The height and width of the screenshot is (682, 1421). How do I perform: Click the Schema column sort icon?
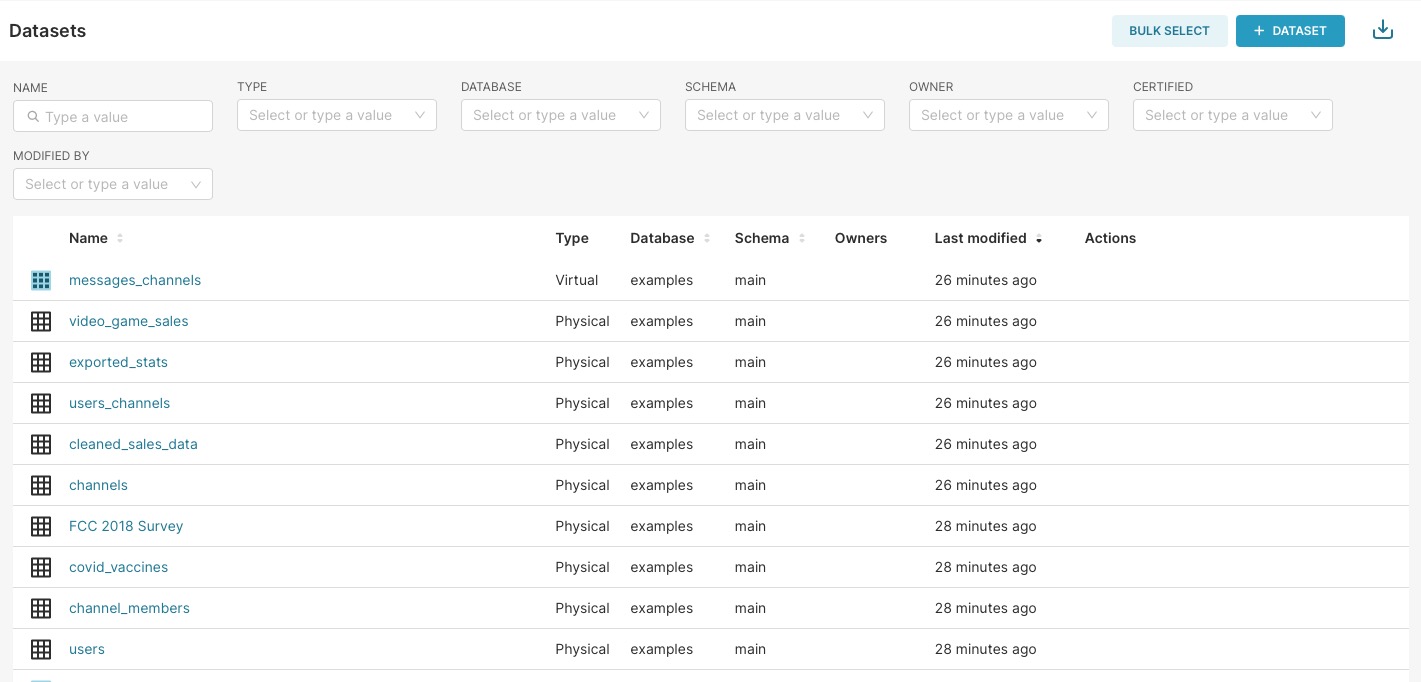click(x=801, y=238)
